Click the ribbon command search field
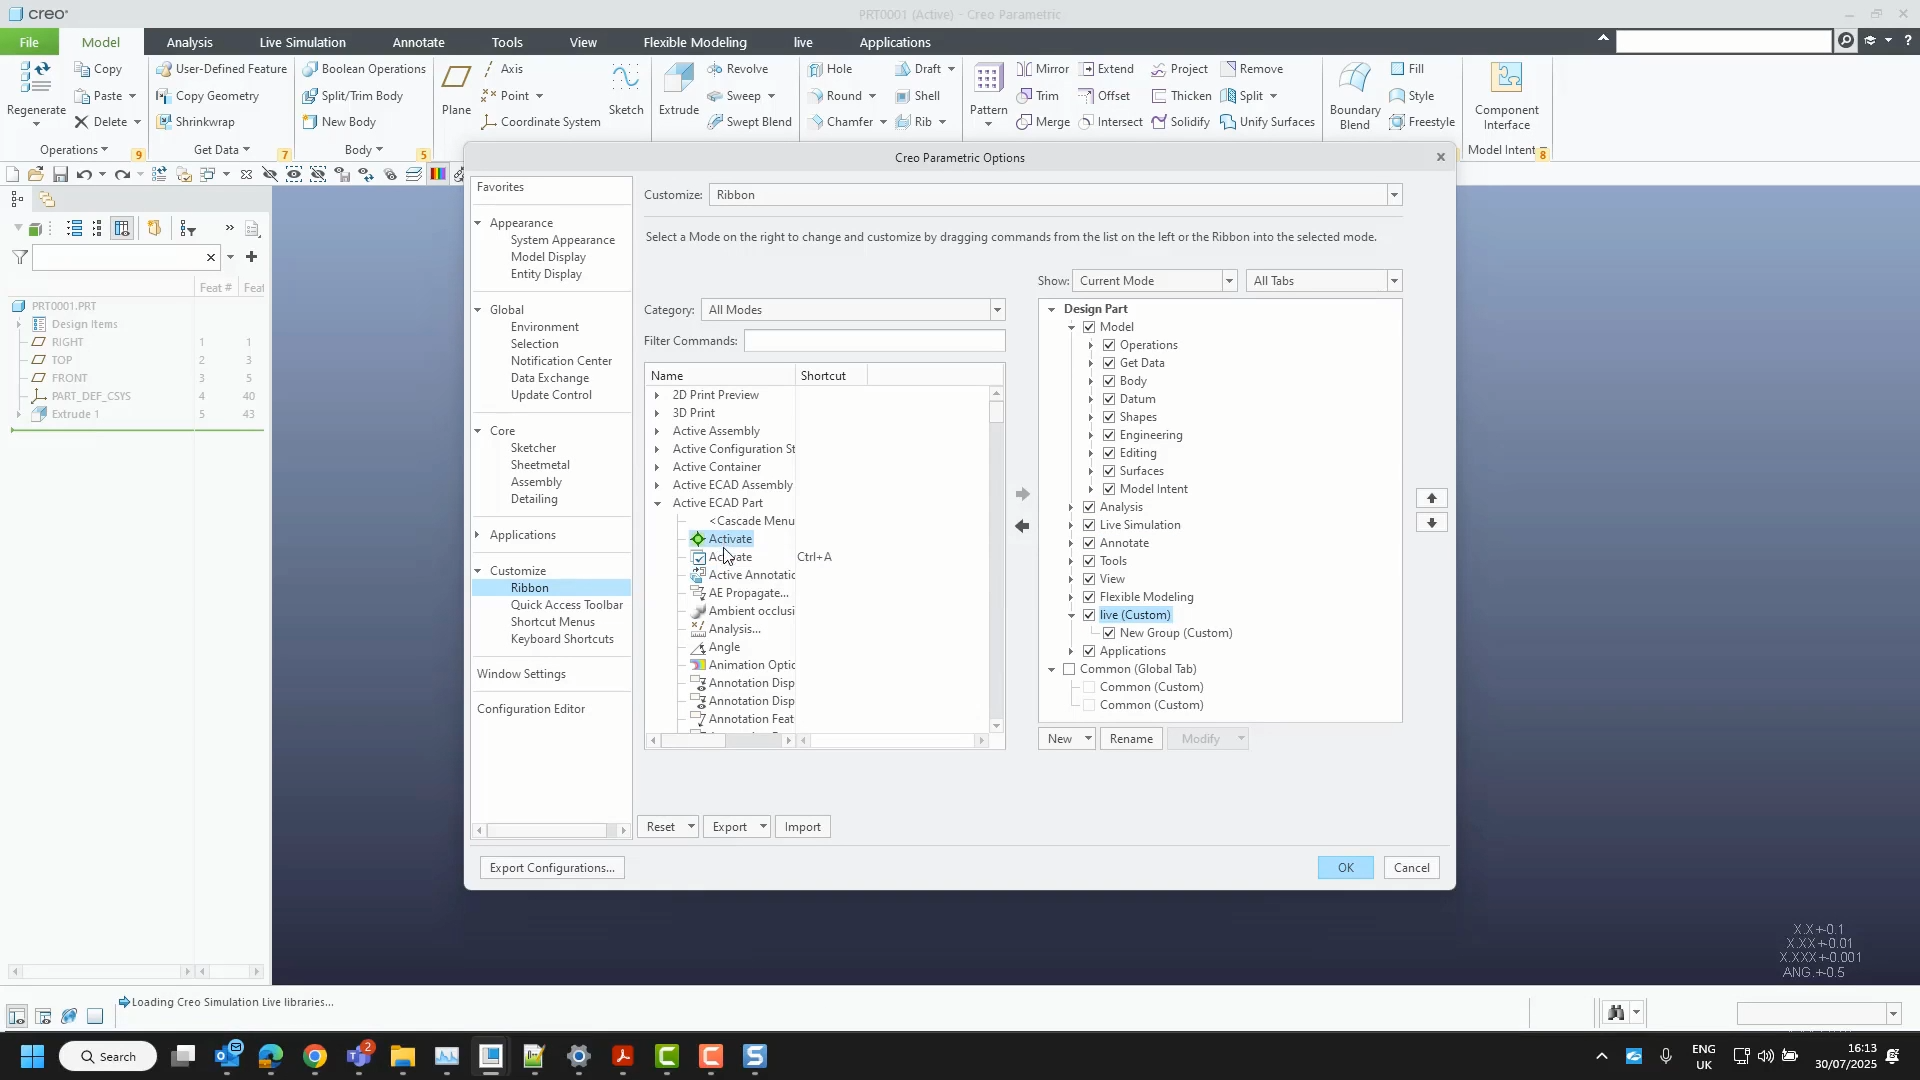The width and height of the screenshot is (1920, 1080). [x=1724, y=41]
